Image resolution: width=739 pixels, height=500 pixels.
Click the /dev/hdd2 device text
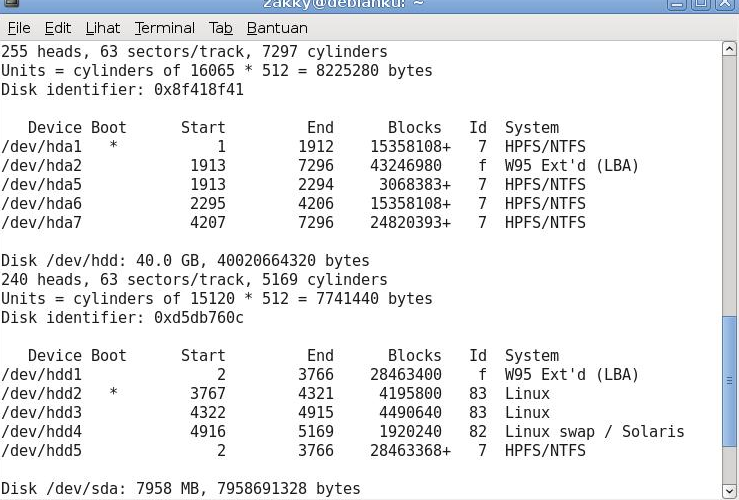click(41, 393)
